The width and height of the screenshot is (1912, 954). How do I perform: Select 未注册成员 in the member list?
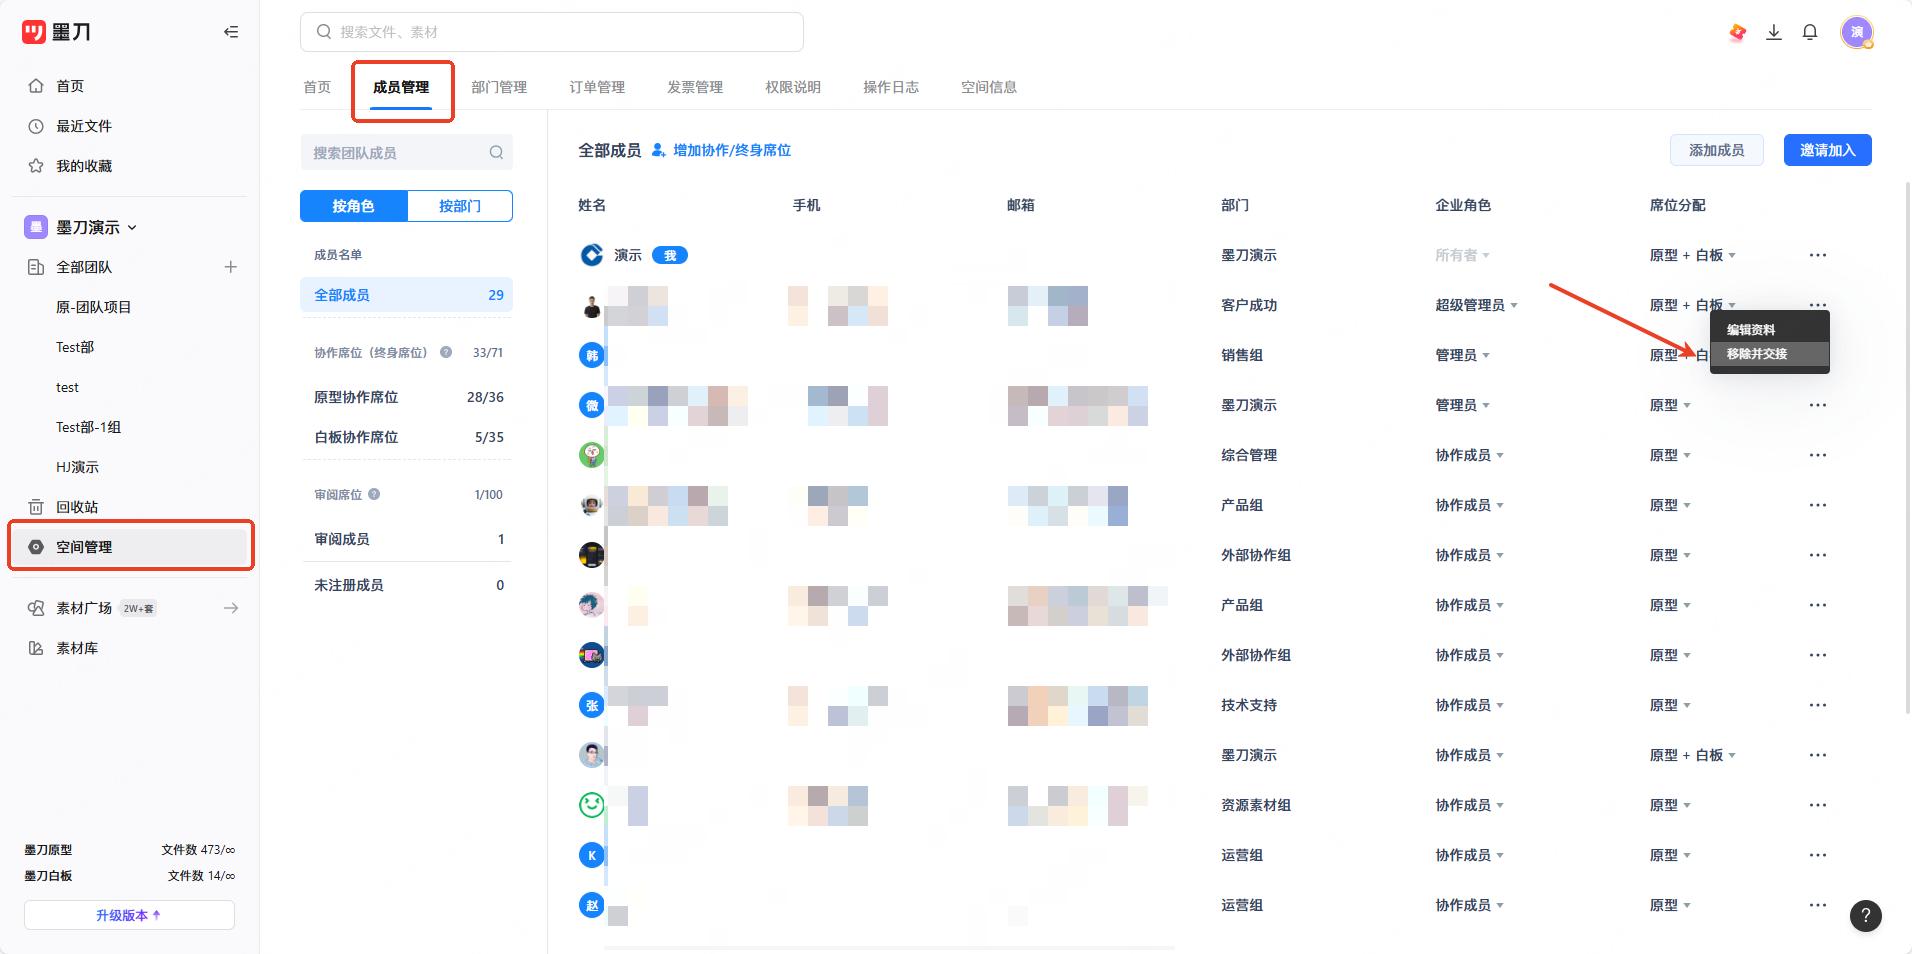click(407, 585)
